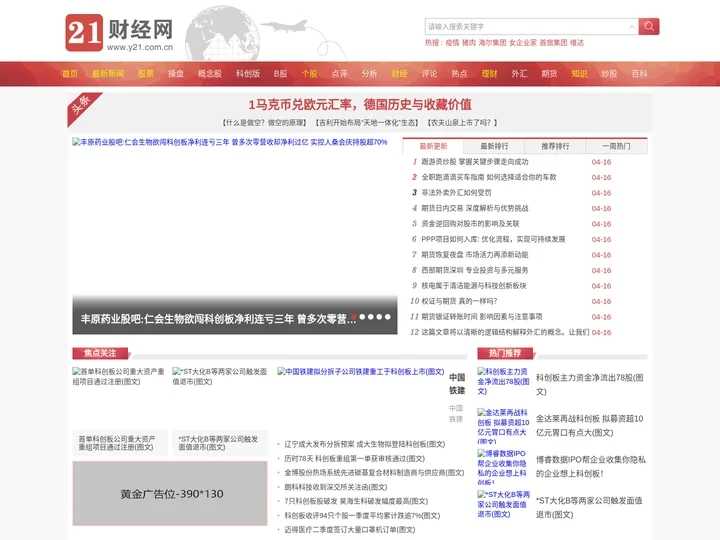Open list item 权证与期货 真的一样吗
Screen dimensions: 720x540
coord(459,301)
